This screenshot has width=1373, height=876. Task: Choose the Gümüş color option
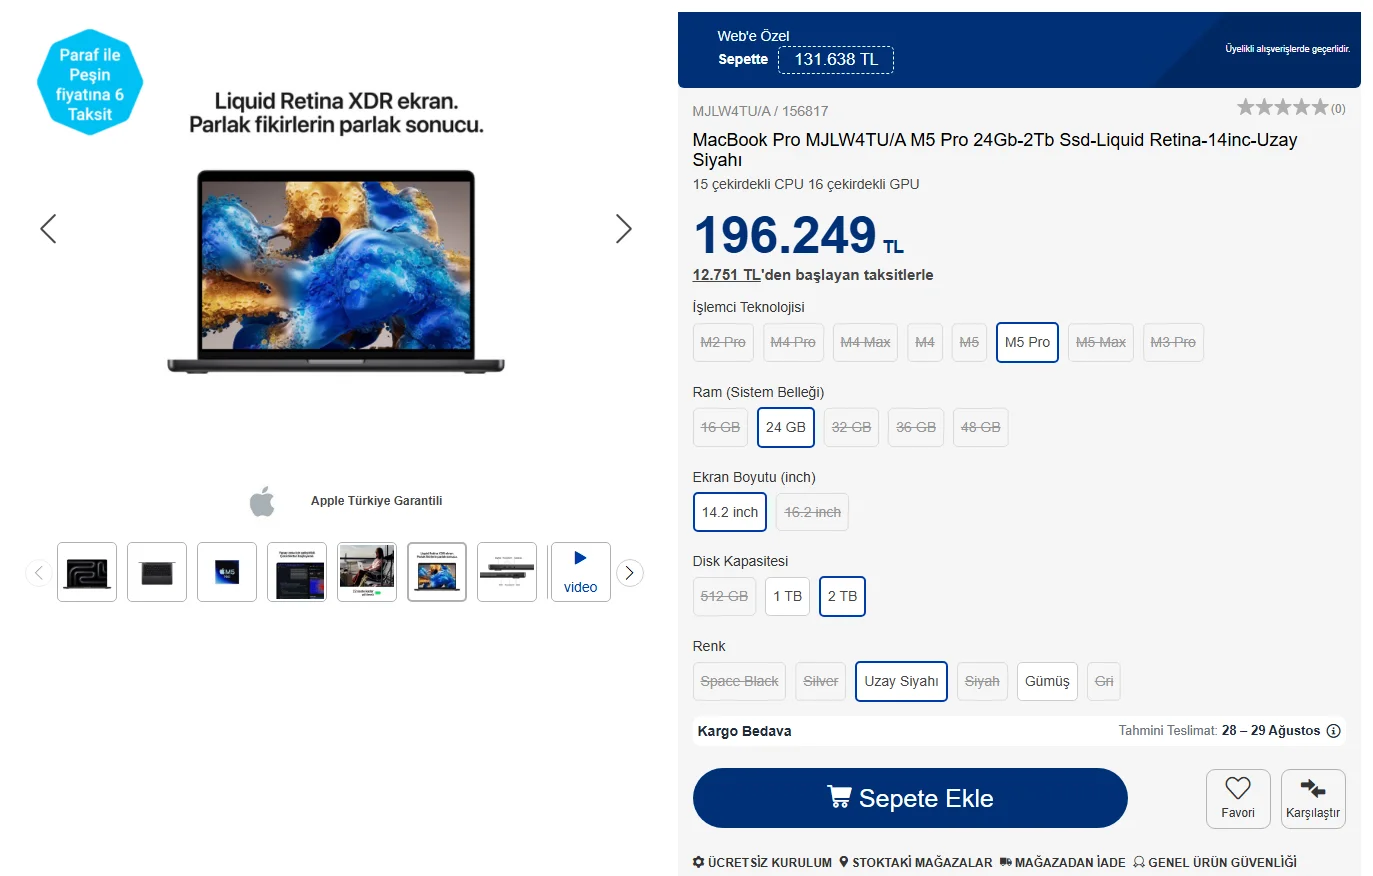click(1047, 681)
